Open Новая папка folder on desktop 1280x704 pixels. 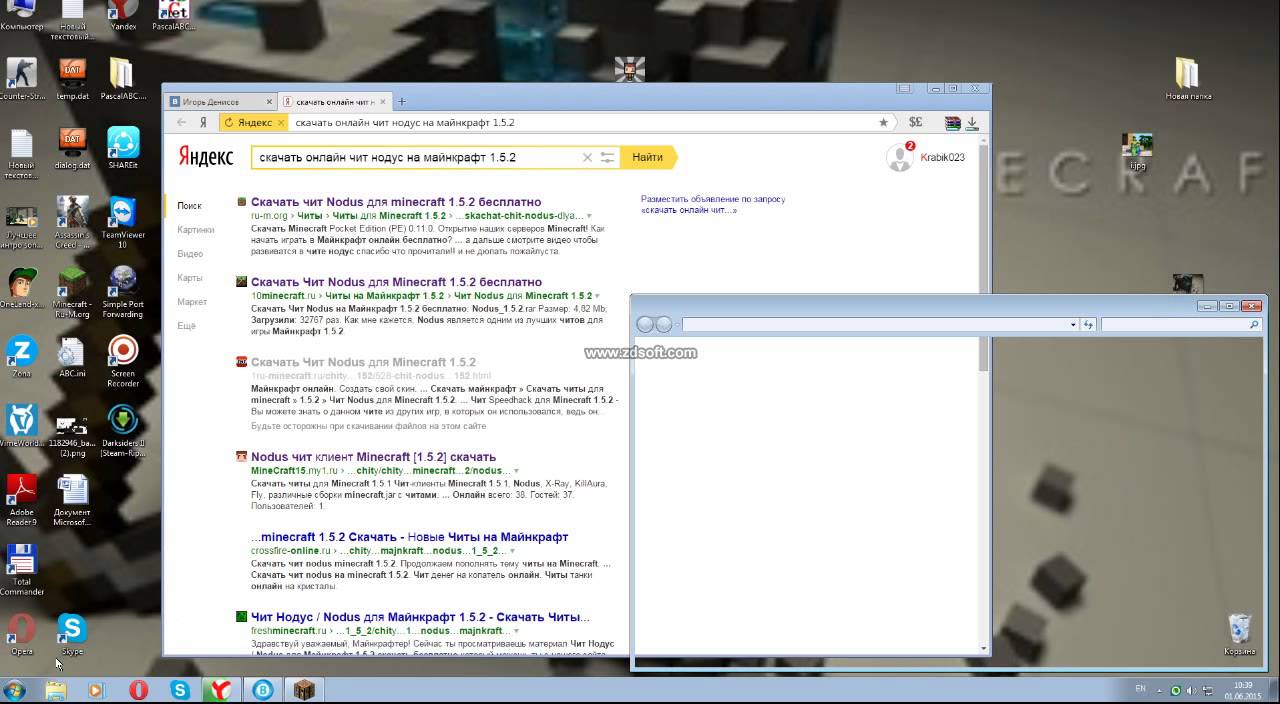pyautogui.click(x=1188, y=78)
